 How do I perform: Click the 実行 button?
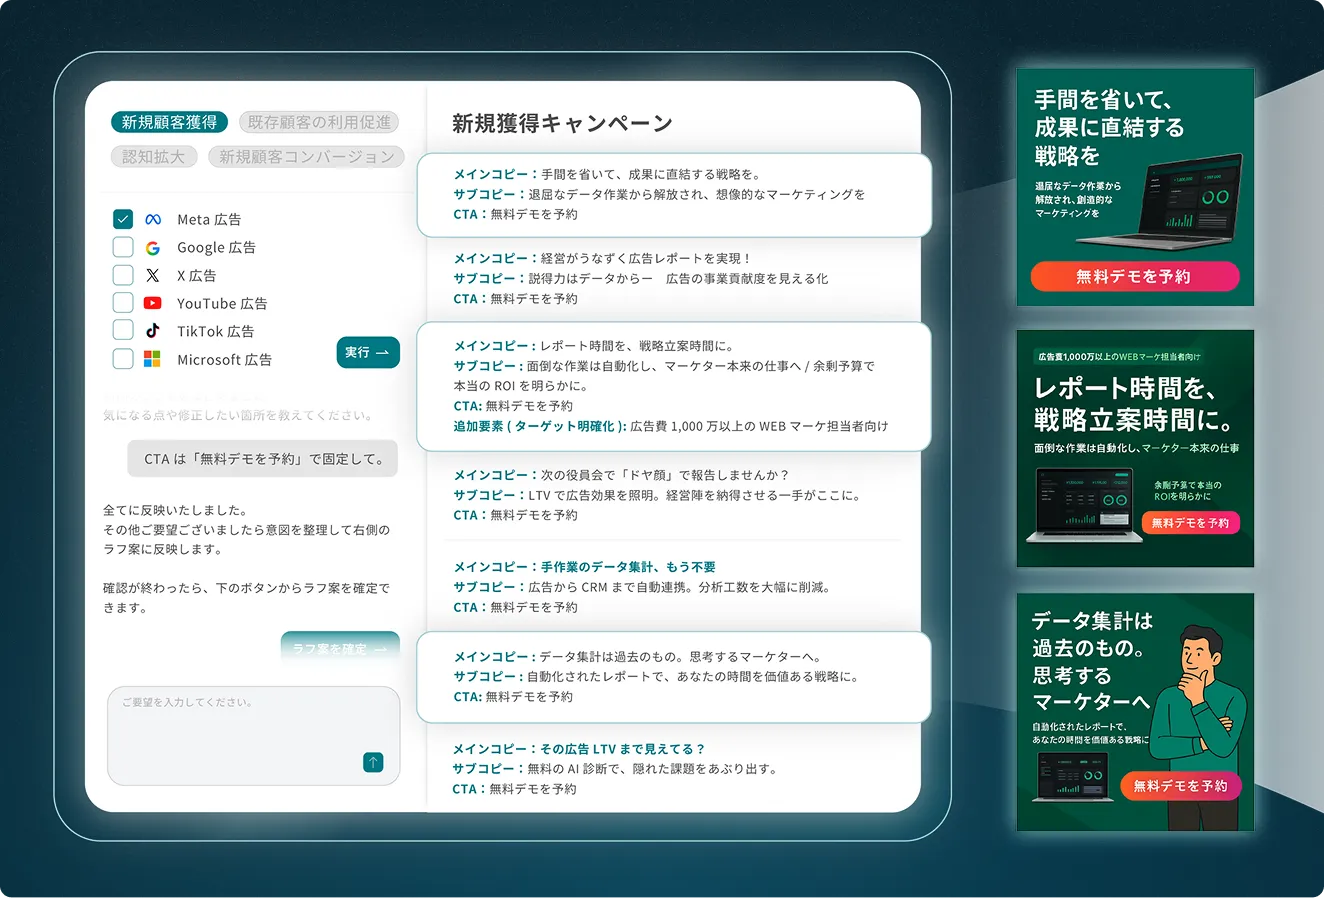tap(368, 352)
